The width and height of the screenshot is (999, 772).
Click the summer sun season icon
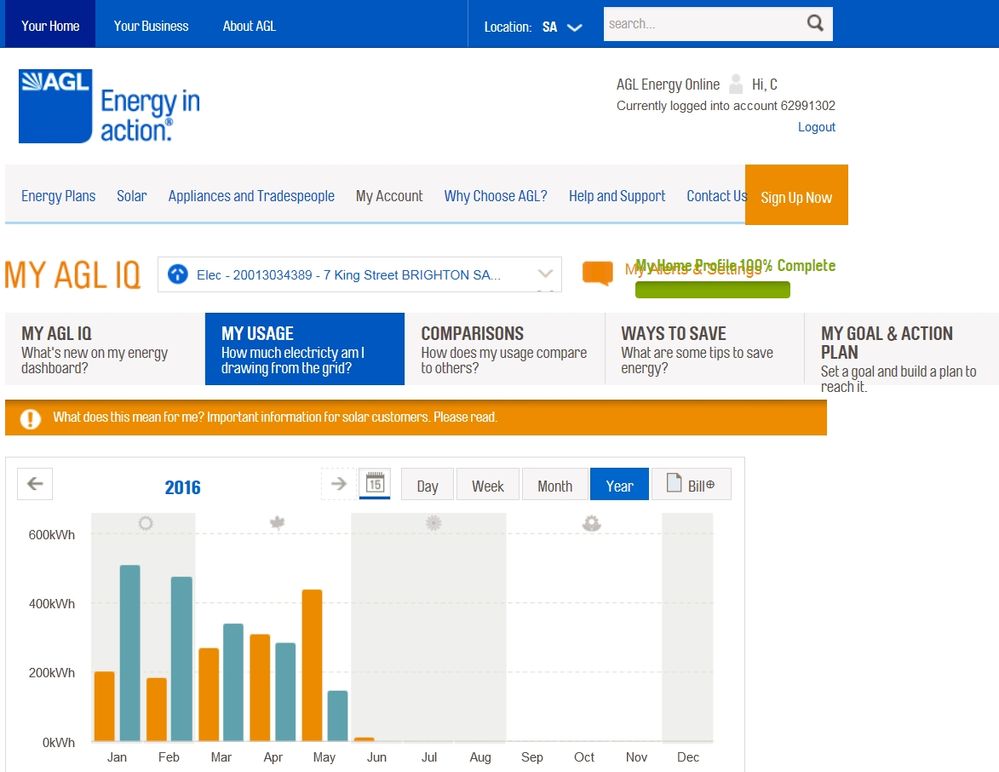146,523
